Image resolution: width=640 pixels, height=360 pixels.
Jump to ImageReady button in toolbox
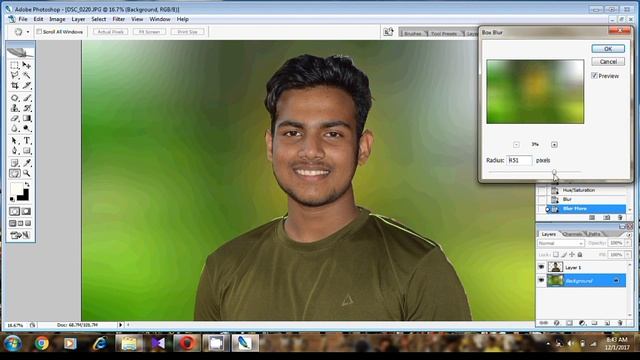click(x=20, y=235)
